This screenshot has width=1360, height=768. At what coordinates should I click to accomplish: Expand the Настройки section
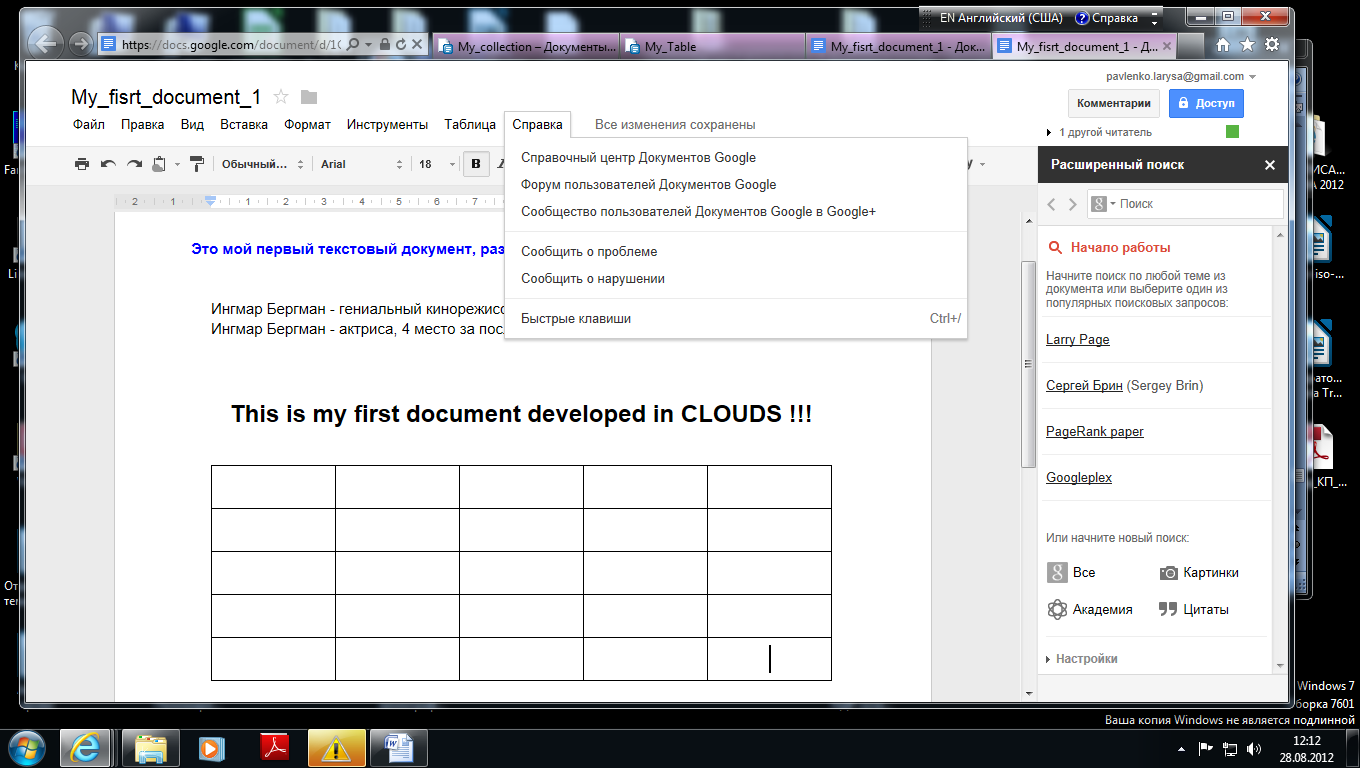coord(1082,659)
